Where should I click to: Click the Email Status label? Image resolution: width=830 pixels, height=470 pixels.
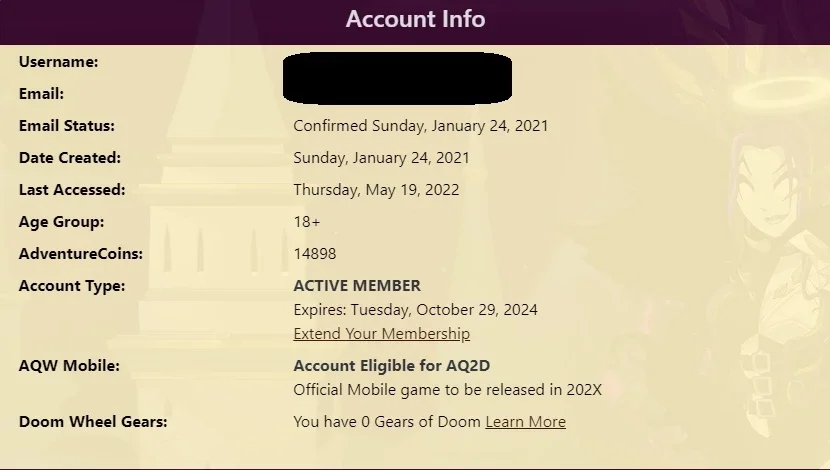coord(67,126)
